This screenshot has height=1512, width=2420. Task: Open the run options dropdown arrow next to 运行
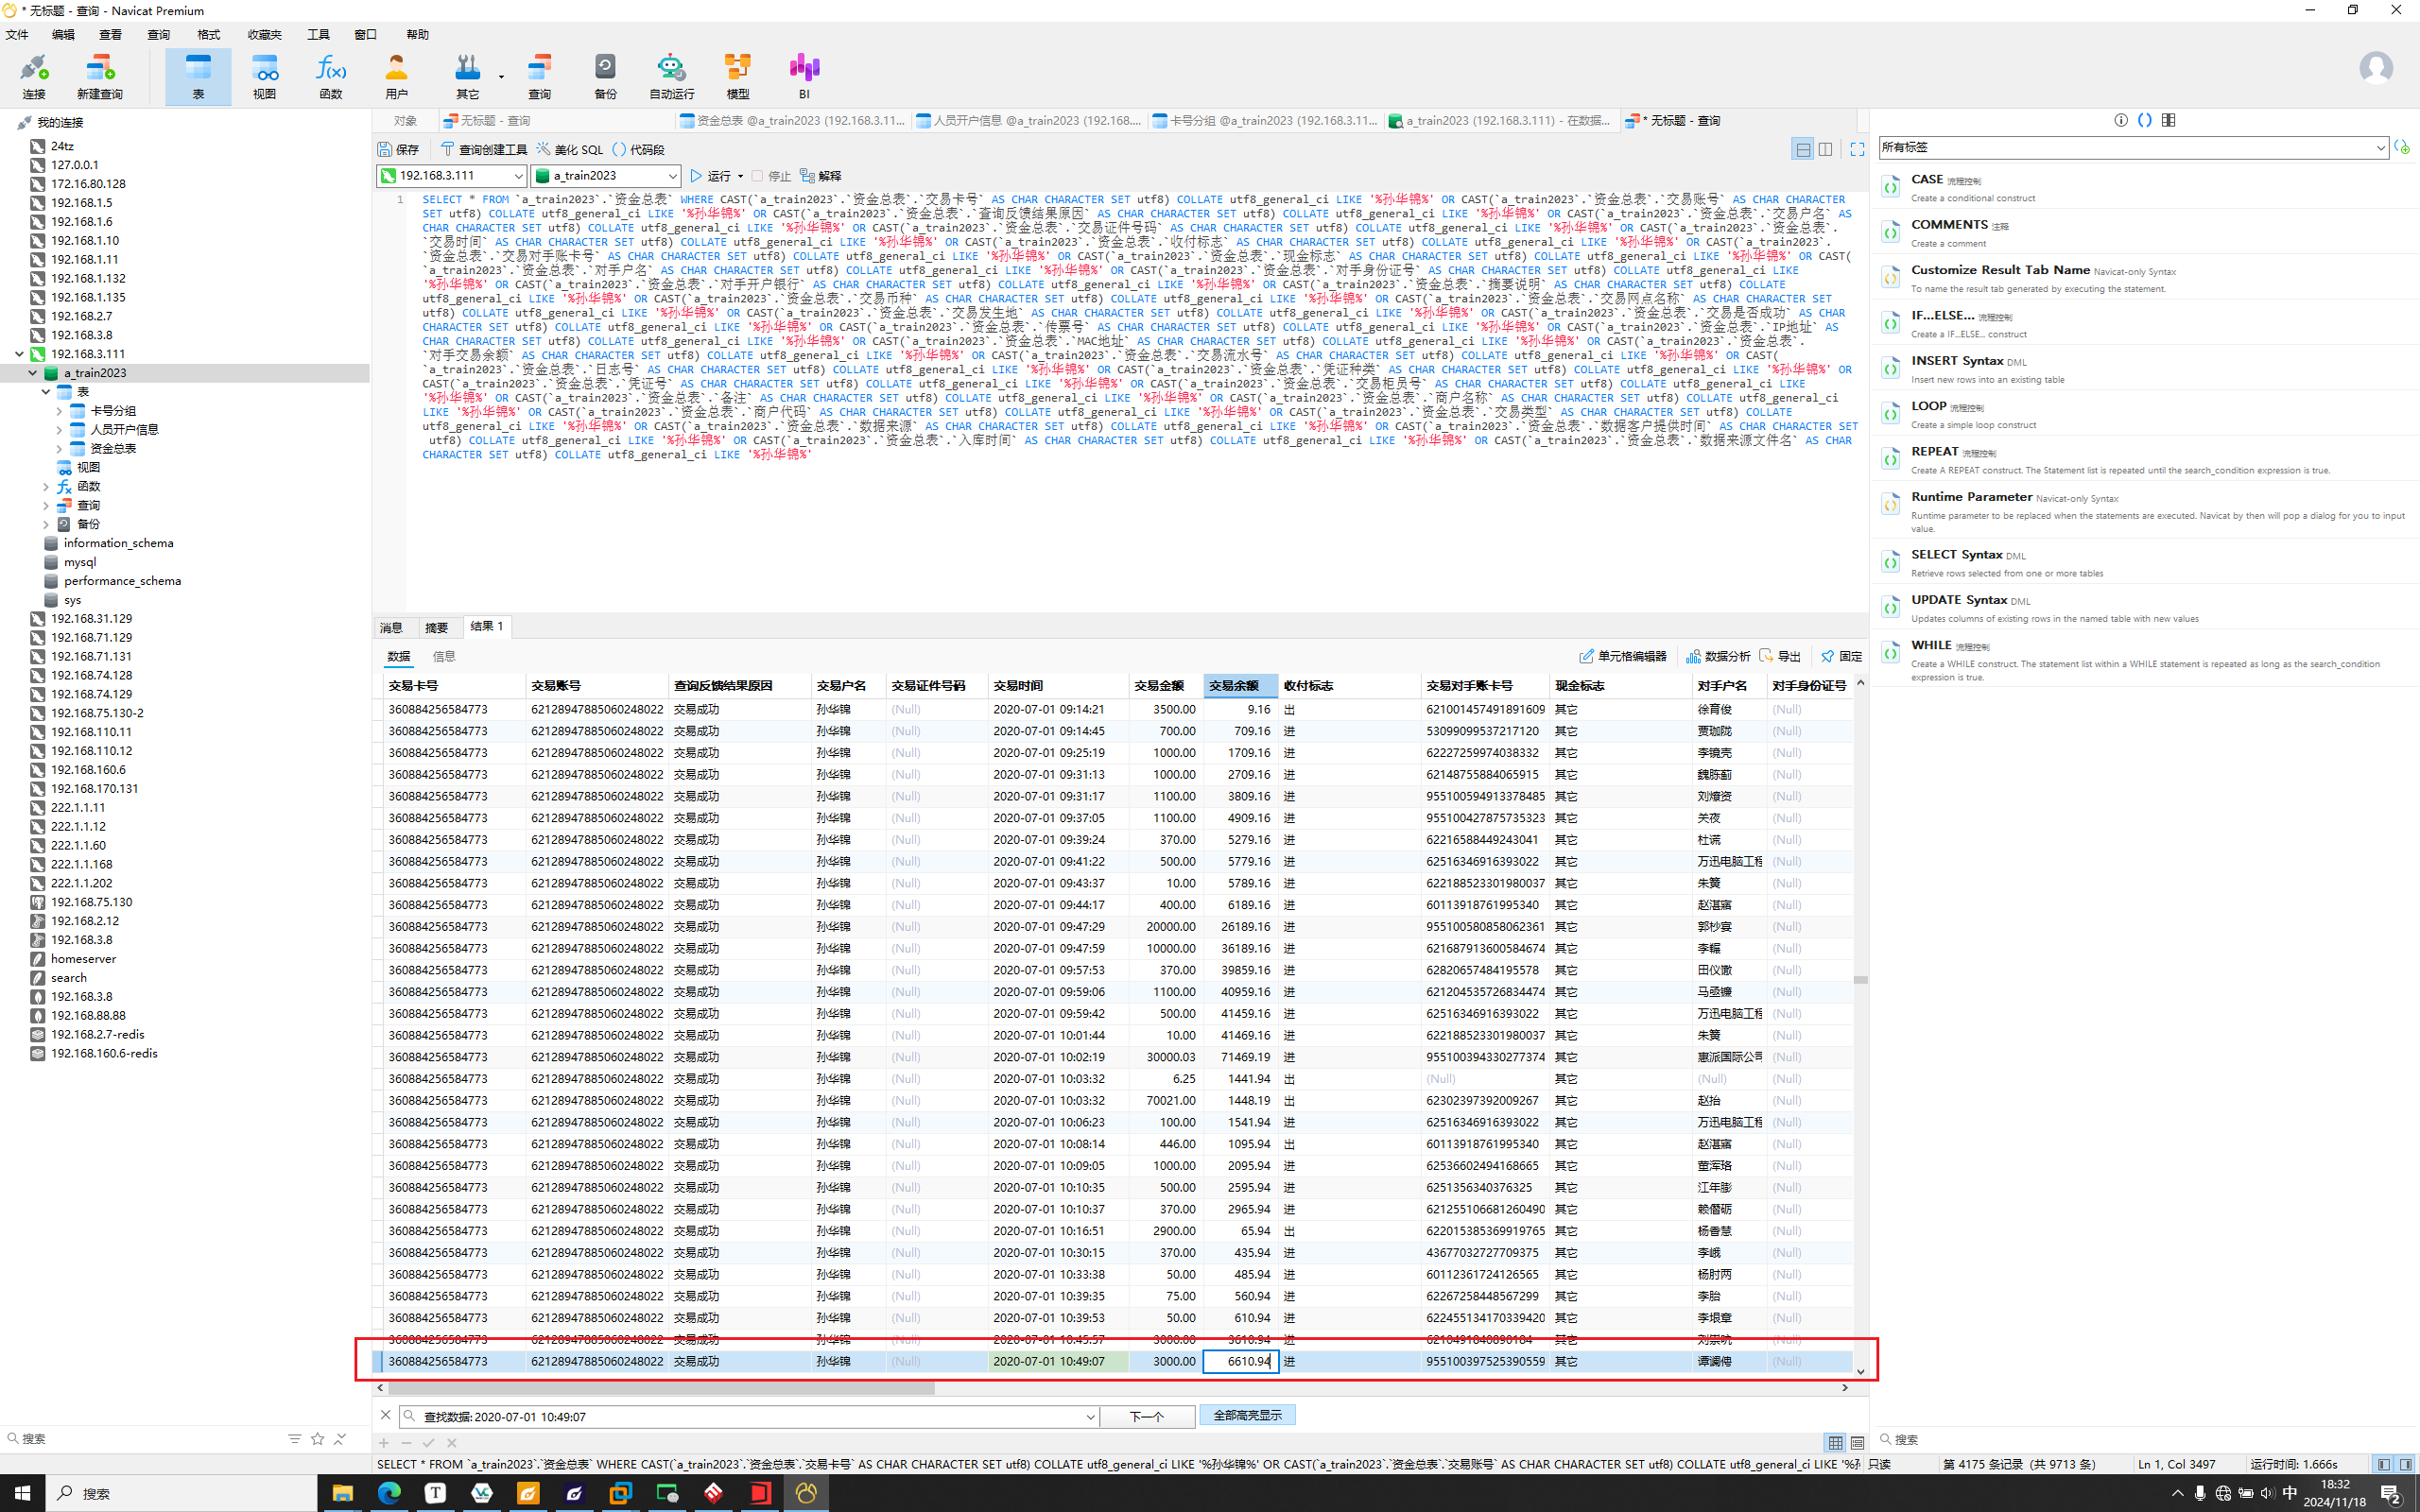(740, 177)
